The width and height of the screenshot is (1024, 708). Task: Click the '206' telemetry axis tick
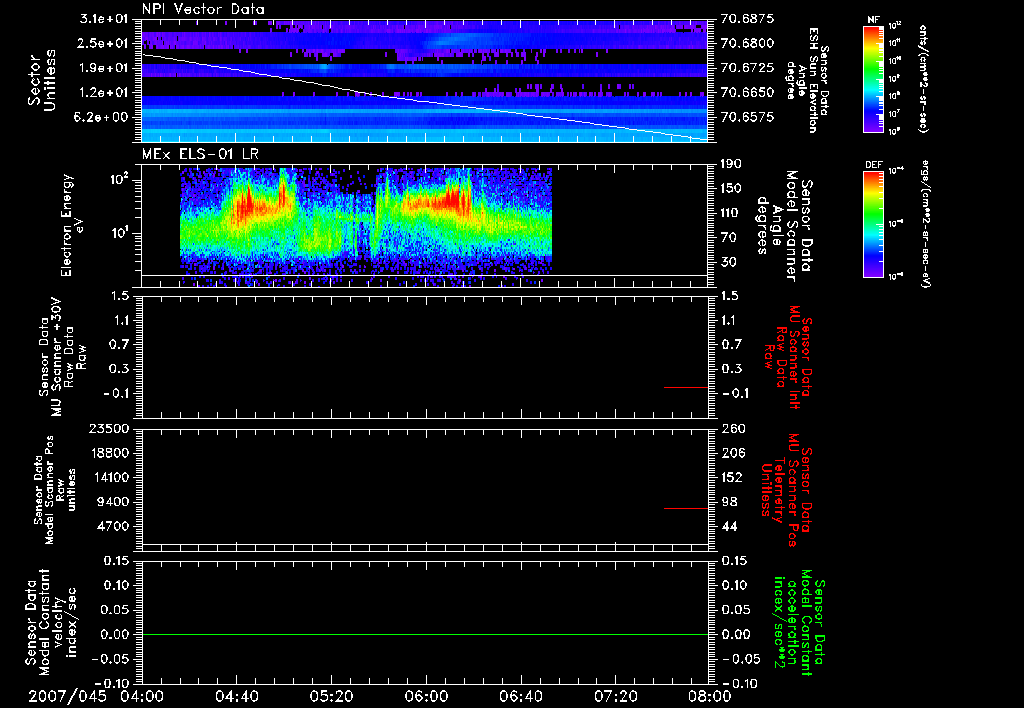click(x=731, y=453)
